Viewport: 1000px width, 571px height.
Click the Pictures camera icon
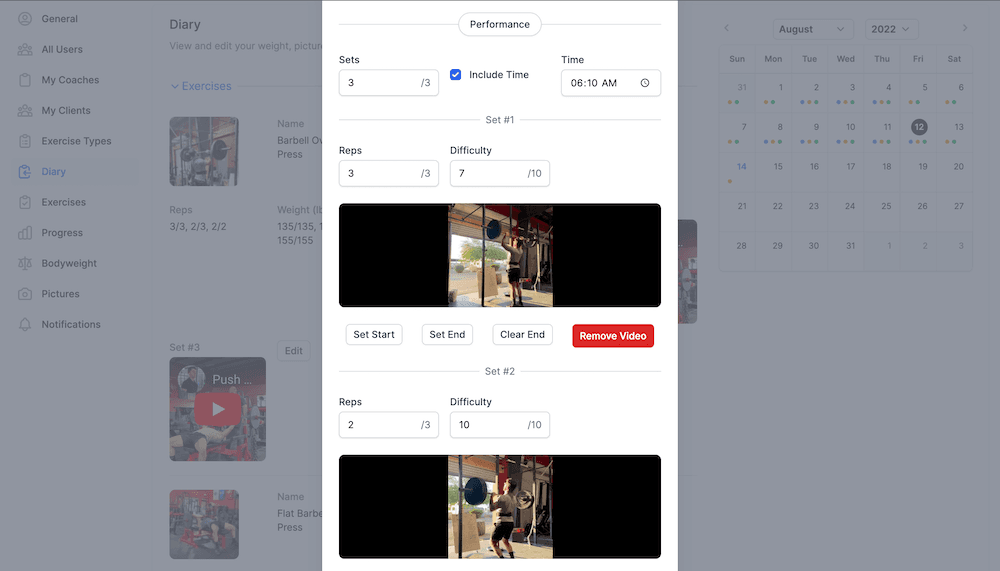click(x=25, y=294)
